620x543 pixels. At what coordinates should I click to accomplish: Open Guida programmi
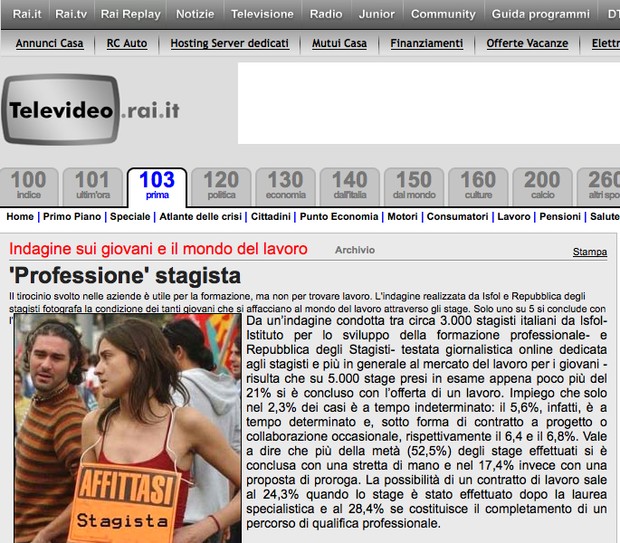[x=541, y=14]
